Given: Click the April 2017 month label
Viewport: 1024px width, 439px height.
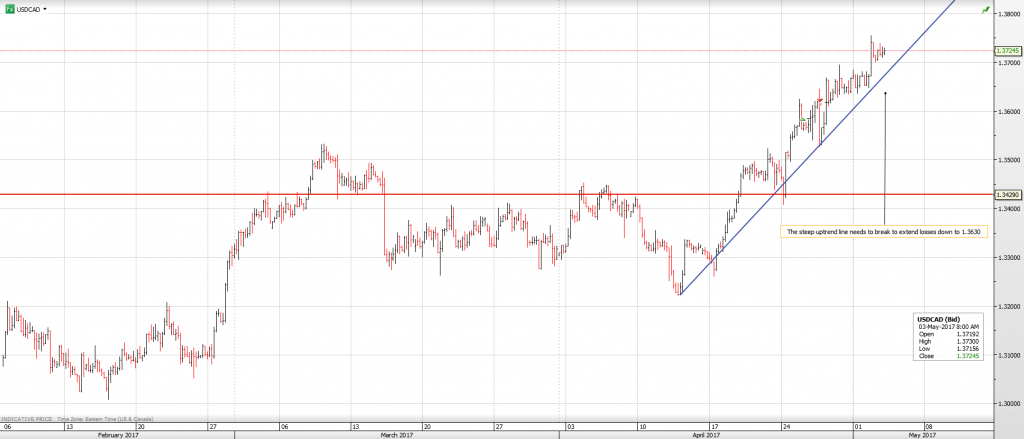Looking at the screenshot, I should tap(706, 434).
